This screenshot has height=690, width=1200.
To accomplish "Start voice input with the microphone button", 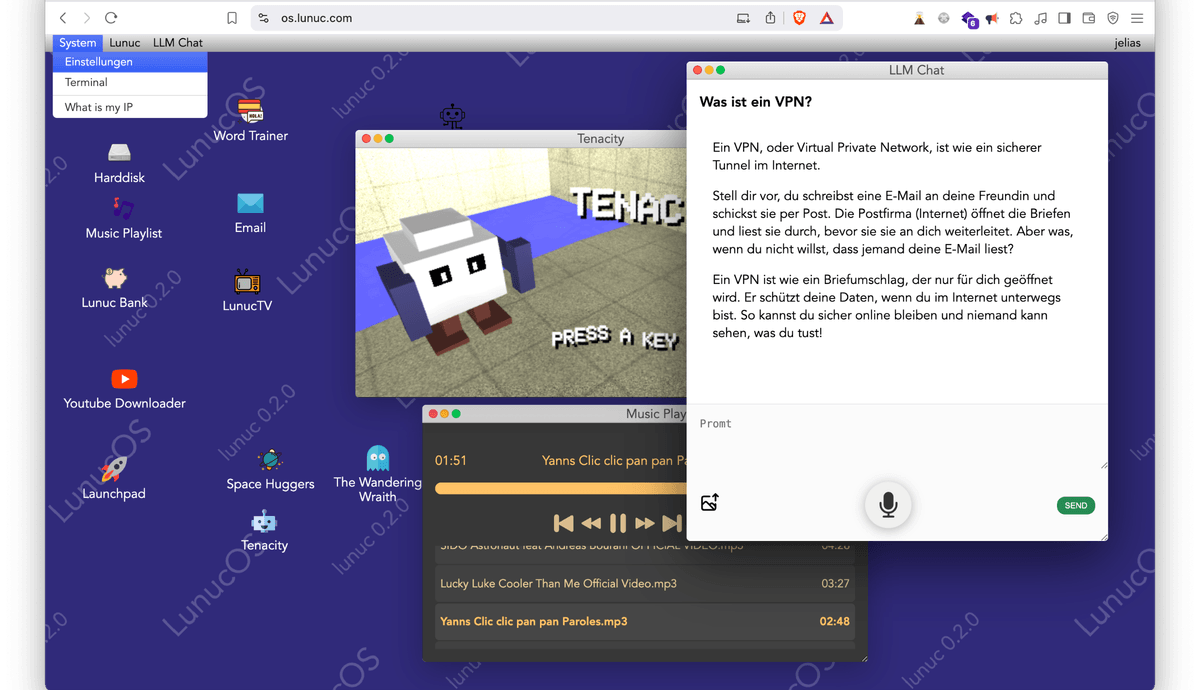I will point(887,505).
